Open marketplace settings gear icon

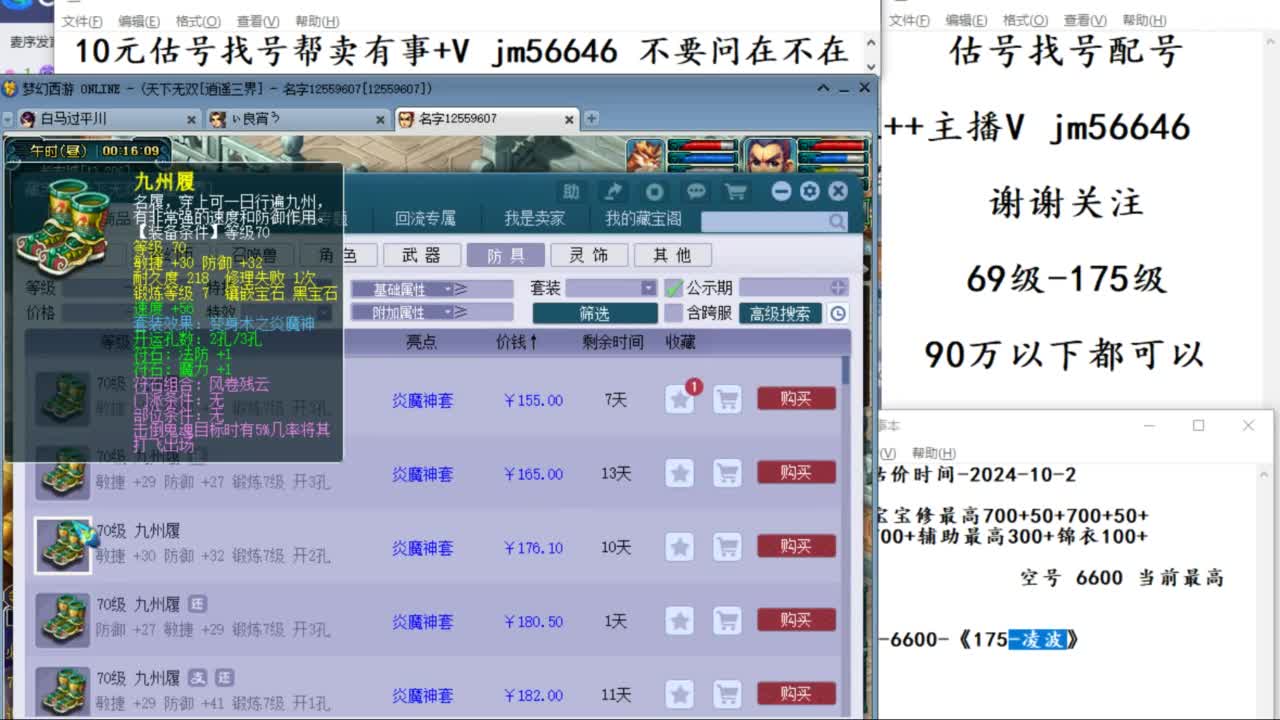click(x=810, y=191)
